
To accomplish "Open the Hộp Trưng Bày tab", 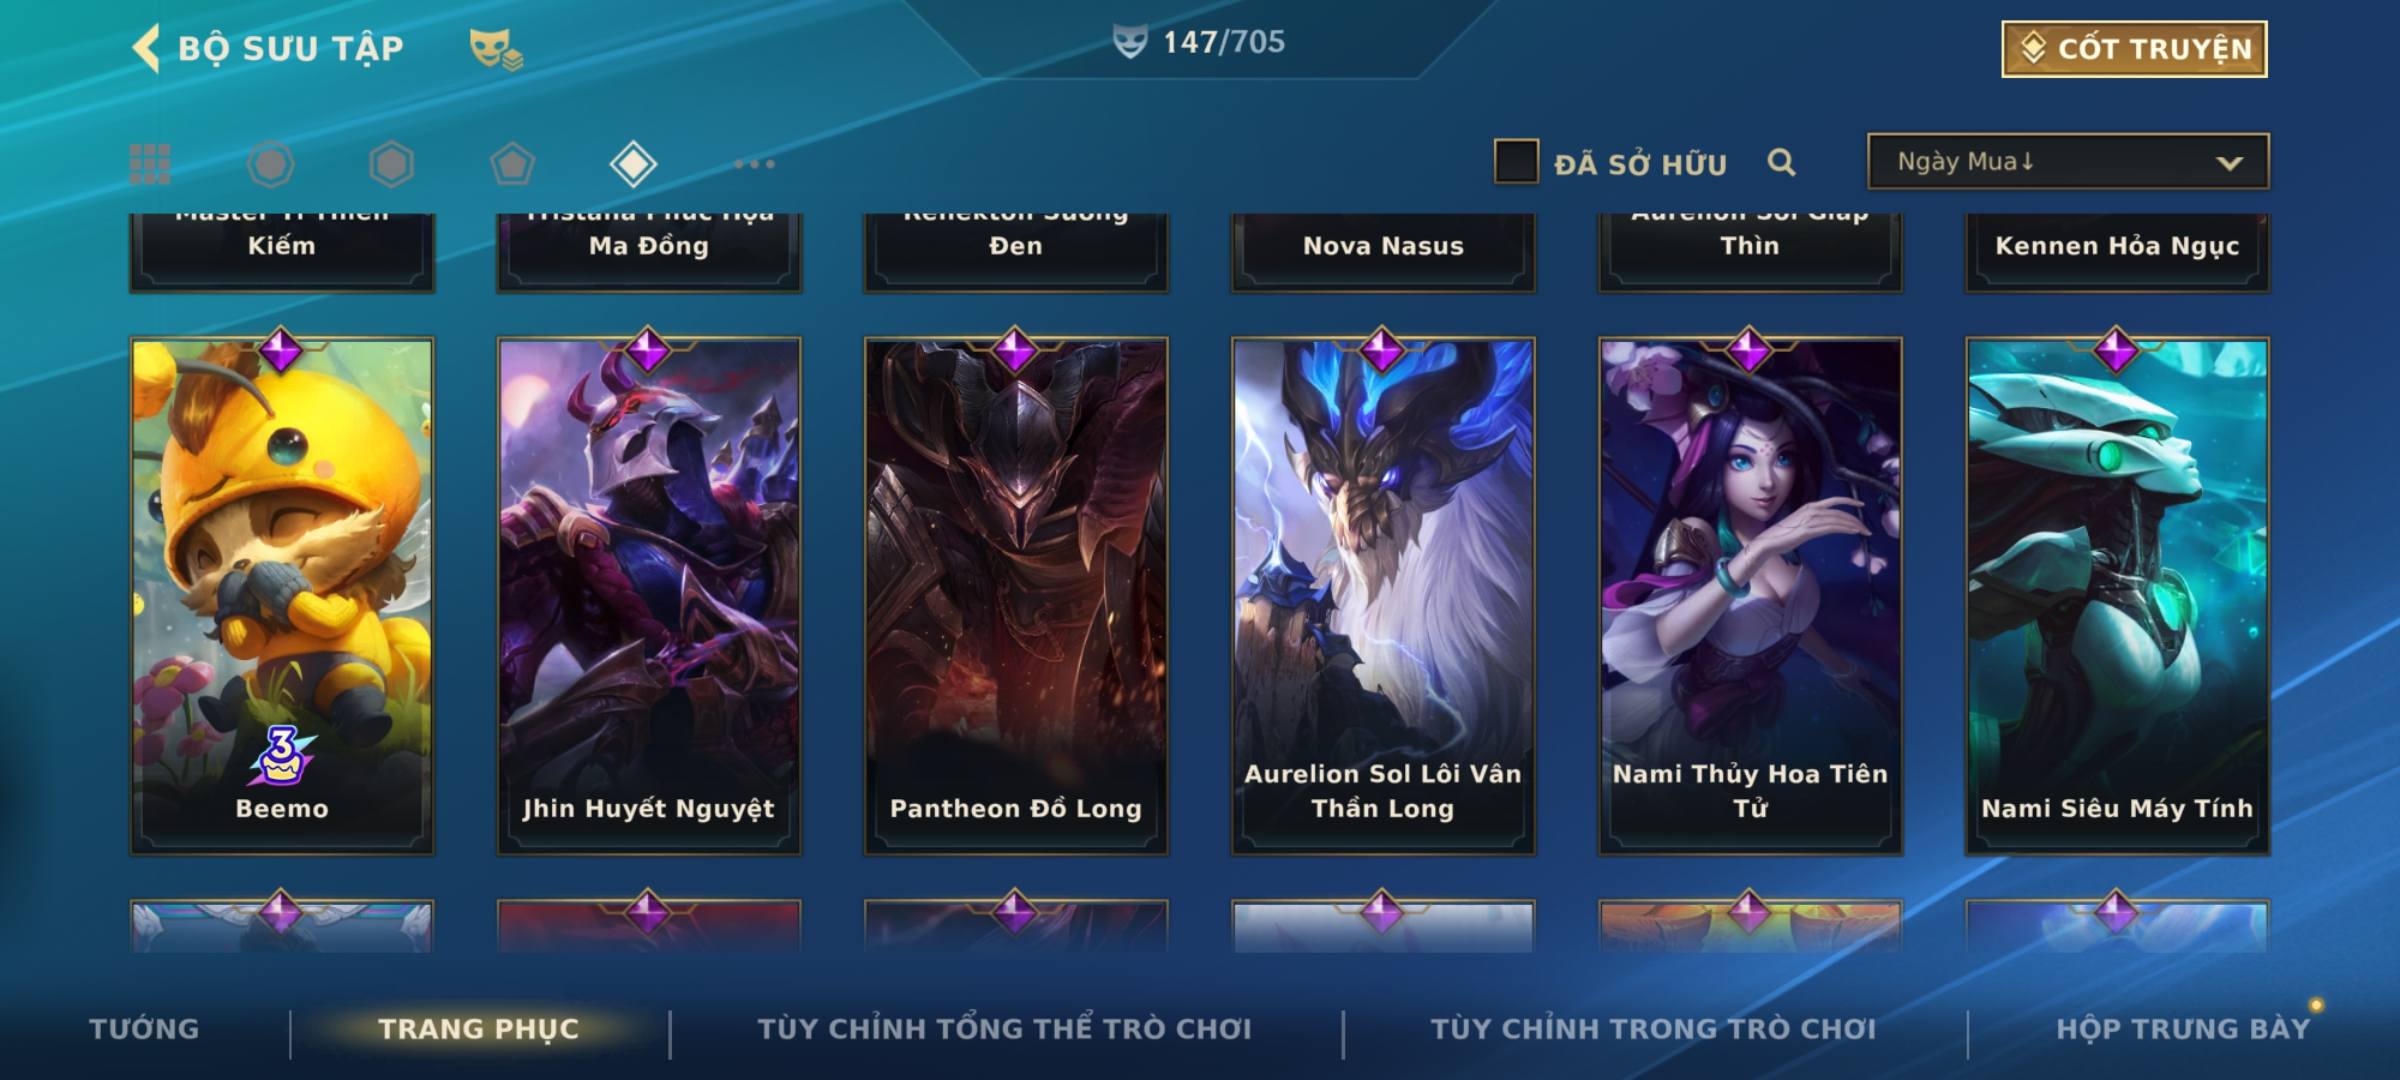I will click(x=2183, y=1029).
